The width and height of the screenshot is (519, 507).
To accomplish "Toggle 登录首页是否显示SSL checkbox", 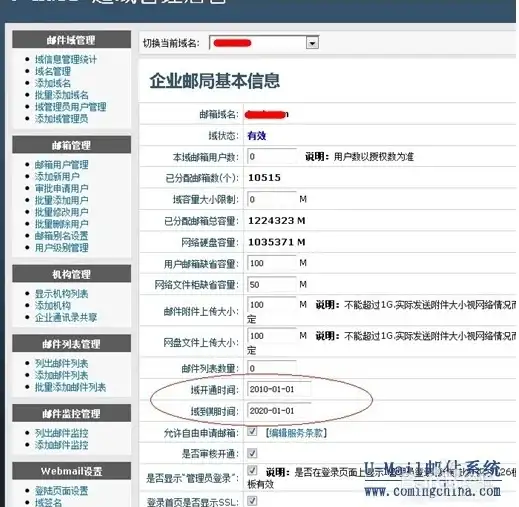I will 252,501.
